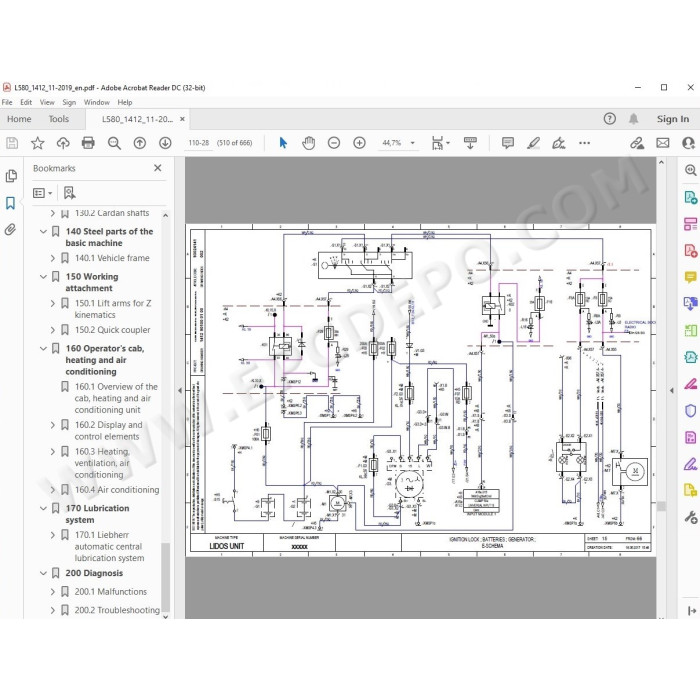This screenshot has height=700, width=700.
Task: Click the bookmarks panel scrollbar thumb
Action: pyautogui.click(x=165, y=576)
